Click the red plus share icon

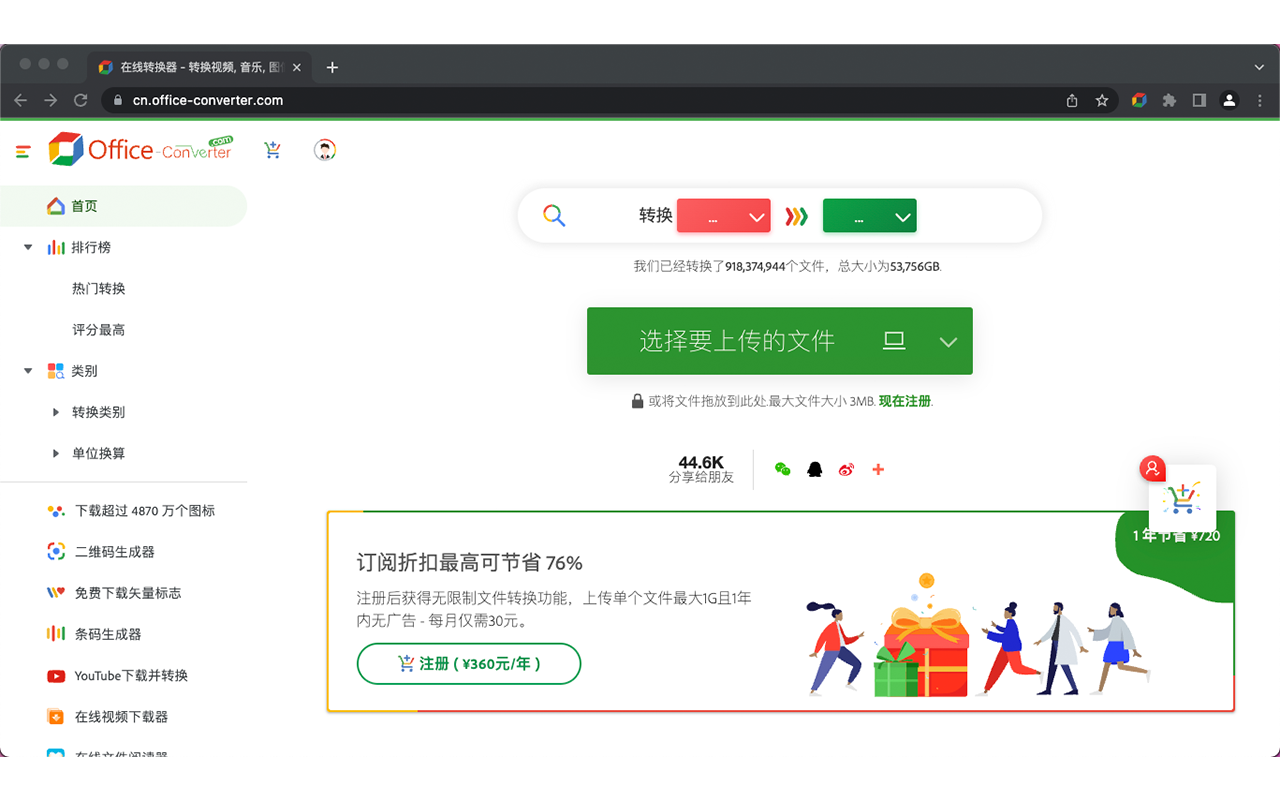(879, 468)
